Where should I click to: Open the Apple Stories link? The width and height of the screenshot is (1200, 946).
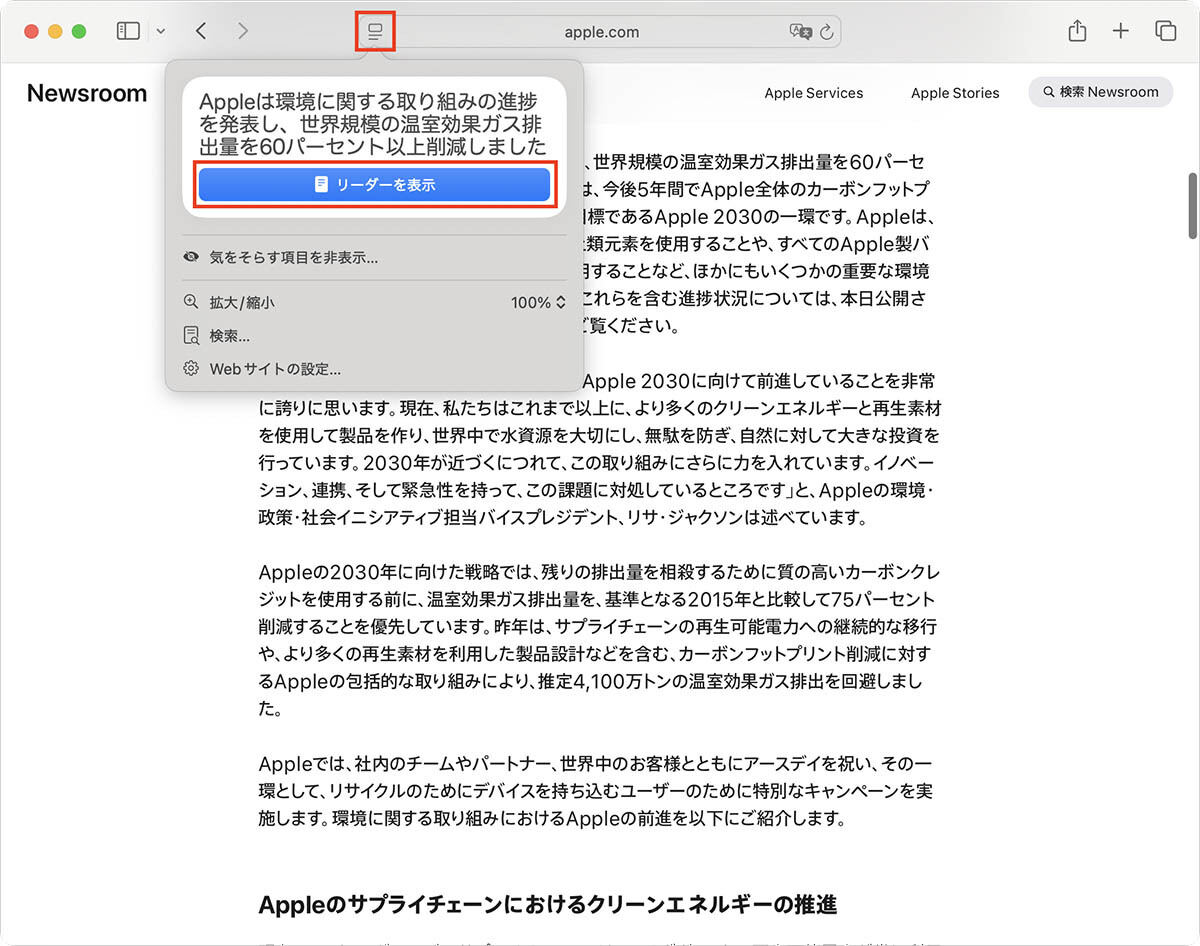pyautogui.click(x=955, y=93)
